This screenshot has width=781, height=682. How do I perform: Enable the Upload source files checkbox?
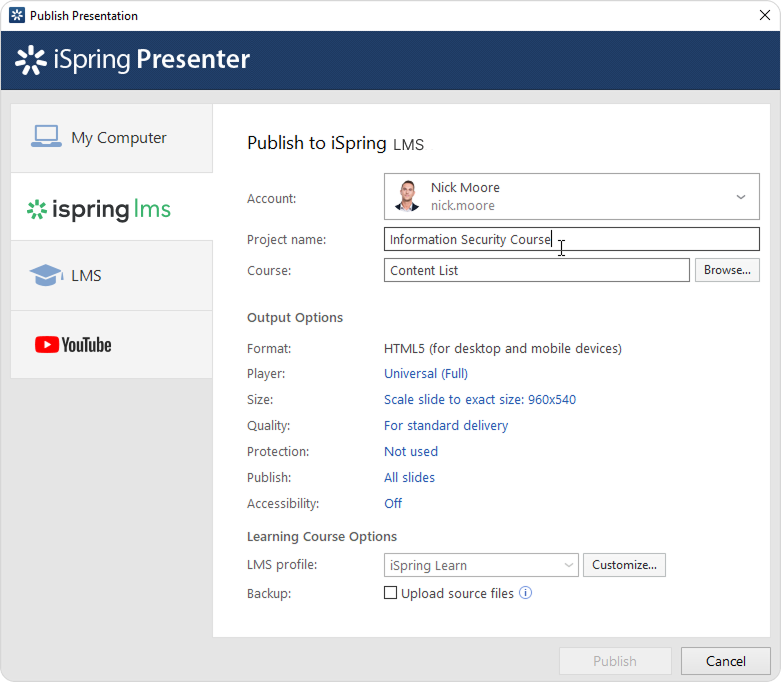[391, 593]
